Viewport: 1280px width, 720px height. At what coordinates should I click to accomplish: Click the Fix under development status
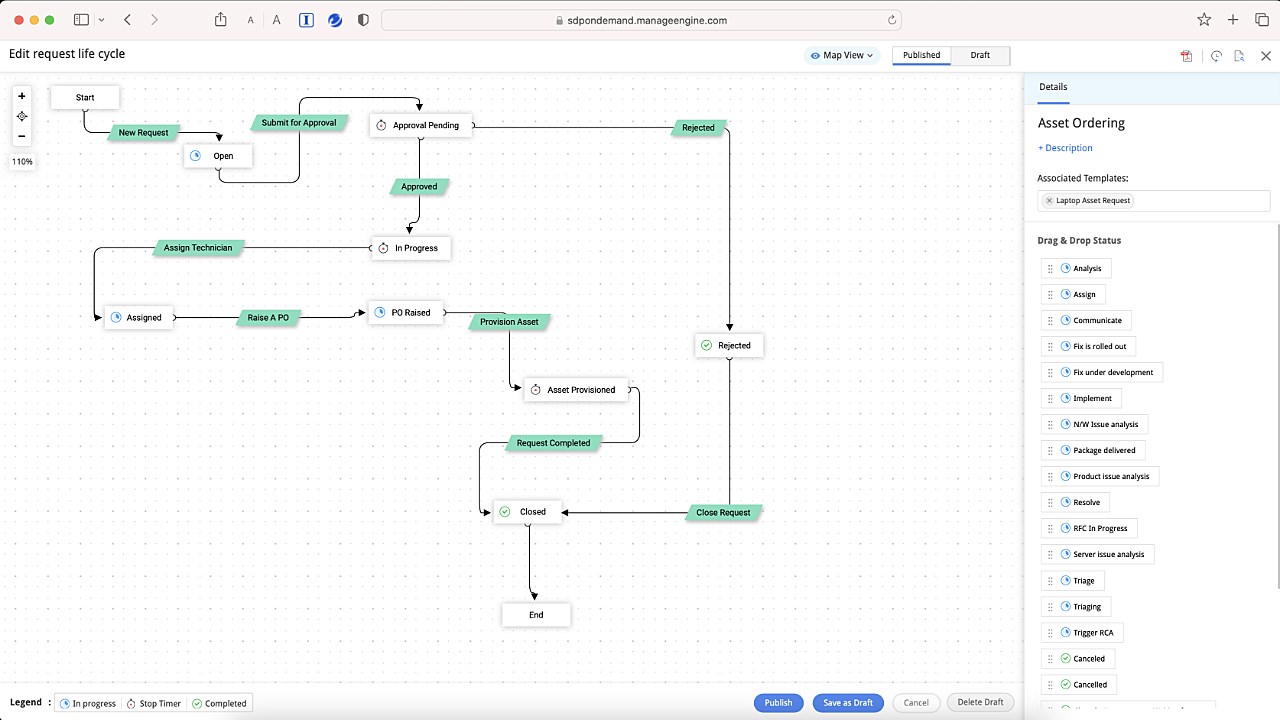pos(1102,372)
